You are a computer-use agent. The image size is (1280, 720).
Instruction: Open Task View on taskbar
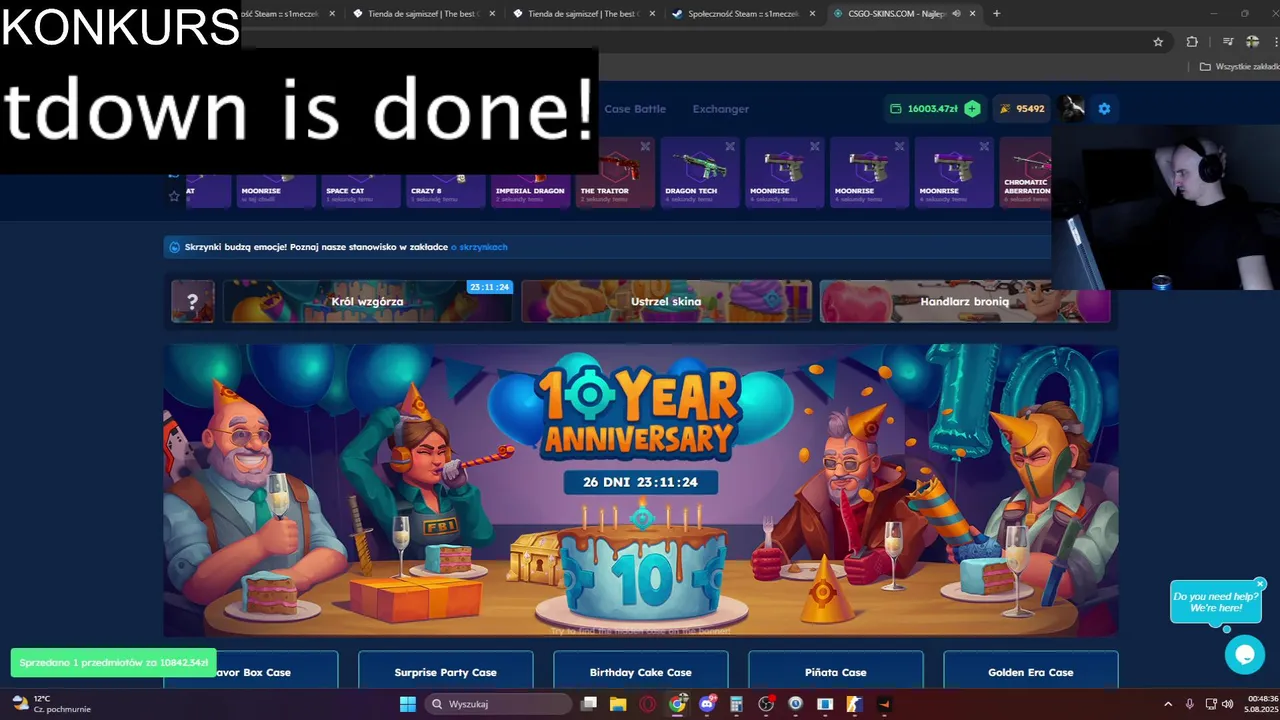point(589,704)
